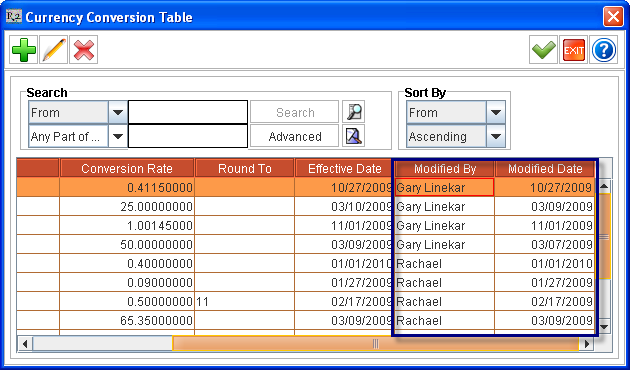Close the Currency Conversion Table window
Viewport: 630px width, 370px height.
(x=613, y=17)
